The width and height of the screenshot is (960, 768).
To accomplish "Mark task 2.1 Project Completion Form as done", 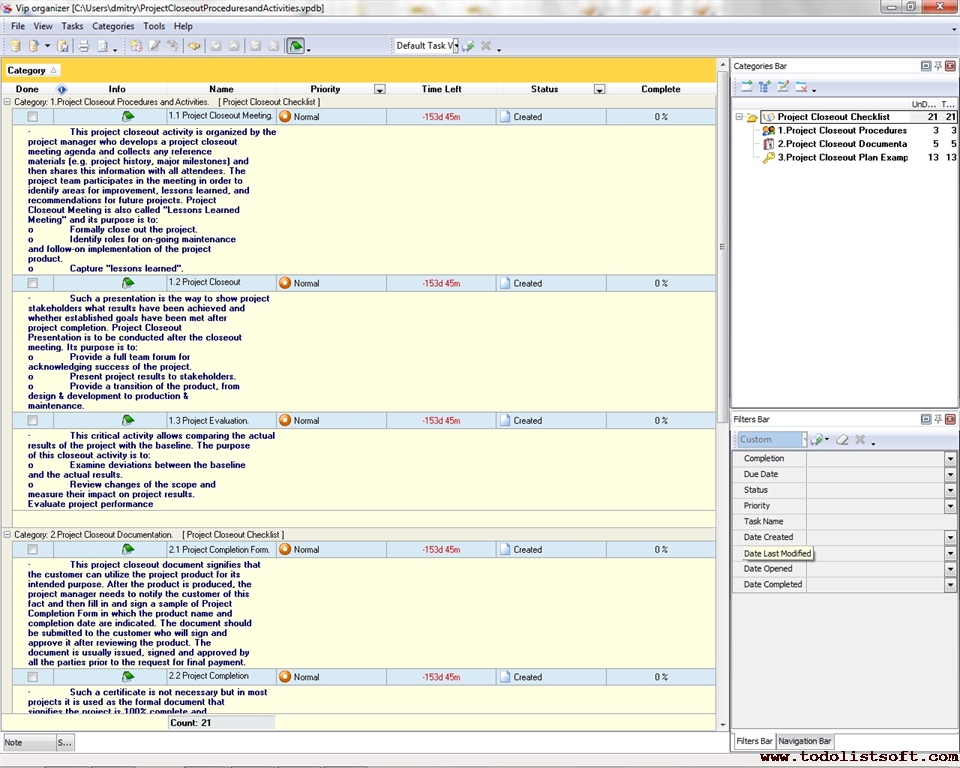I will [x=32, y=549].
